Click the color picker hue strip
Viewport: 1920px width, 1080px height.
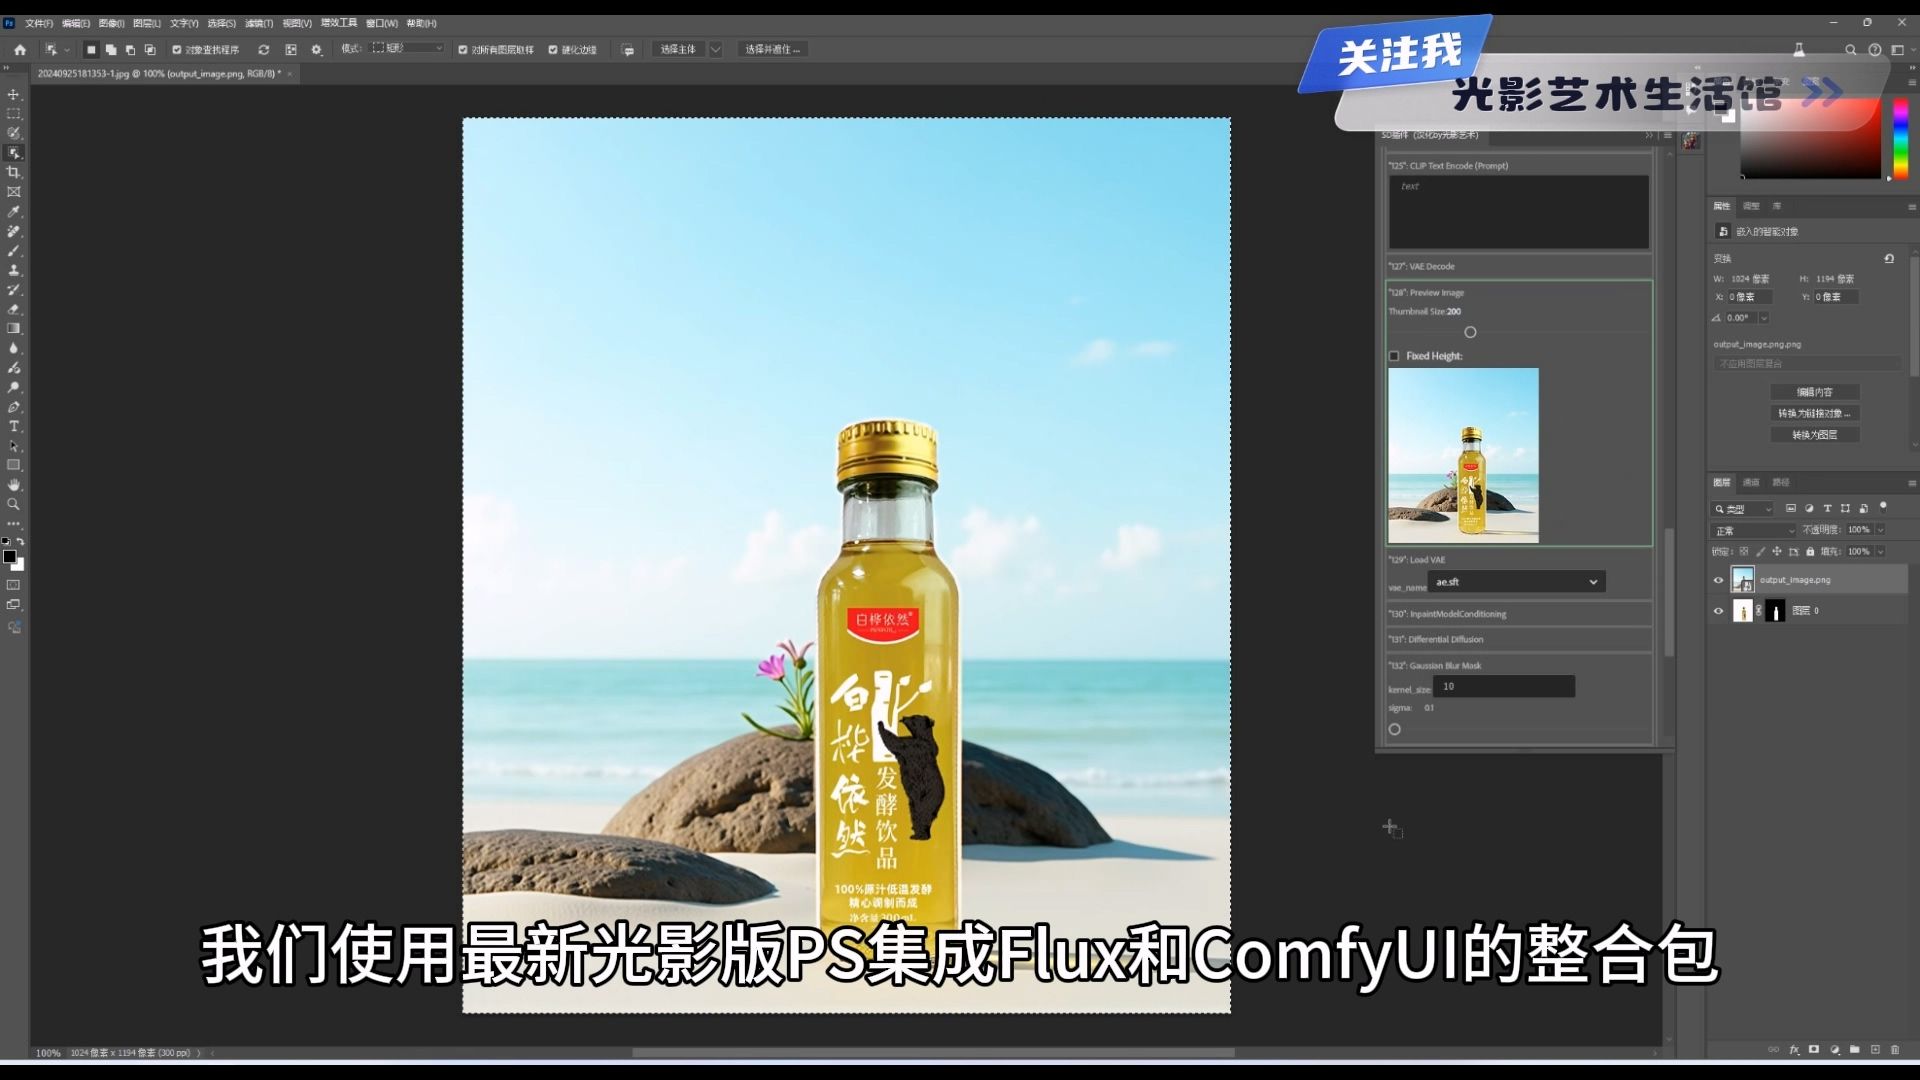point(1901,138)
